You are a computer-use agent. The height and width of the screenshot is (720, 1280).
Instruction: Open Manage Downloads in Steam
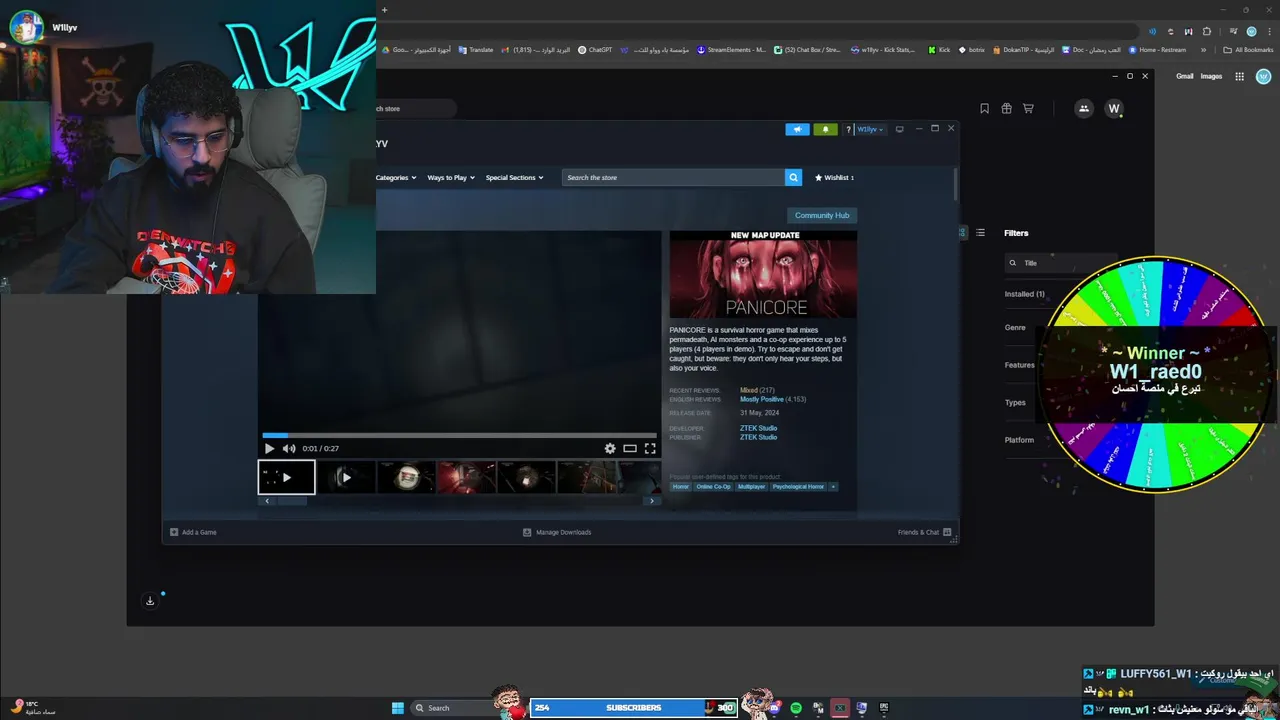[557, 532]
